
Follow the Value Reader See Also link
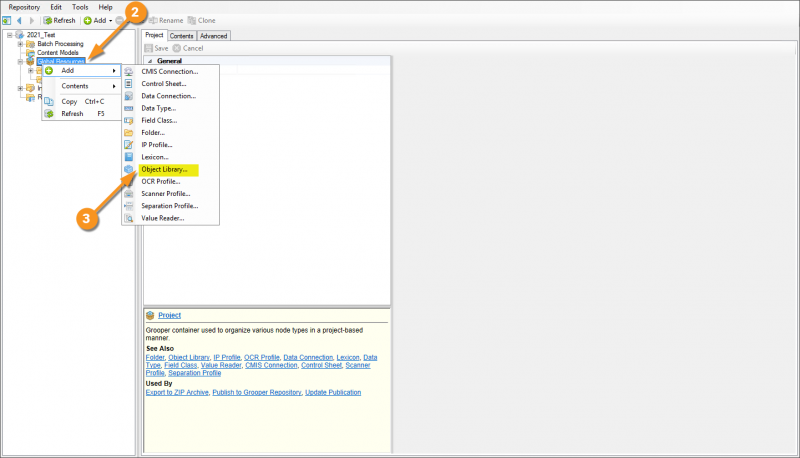click(x=221, y=365)
